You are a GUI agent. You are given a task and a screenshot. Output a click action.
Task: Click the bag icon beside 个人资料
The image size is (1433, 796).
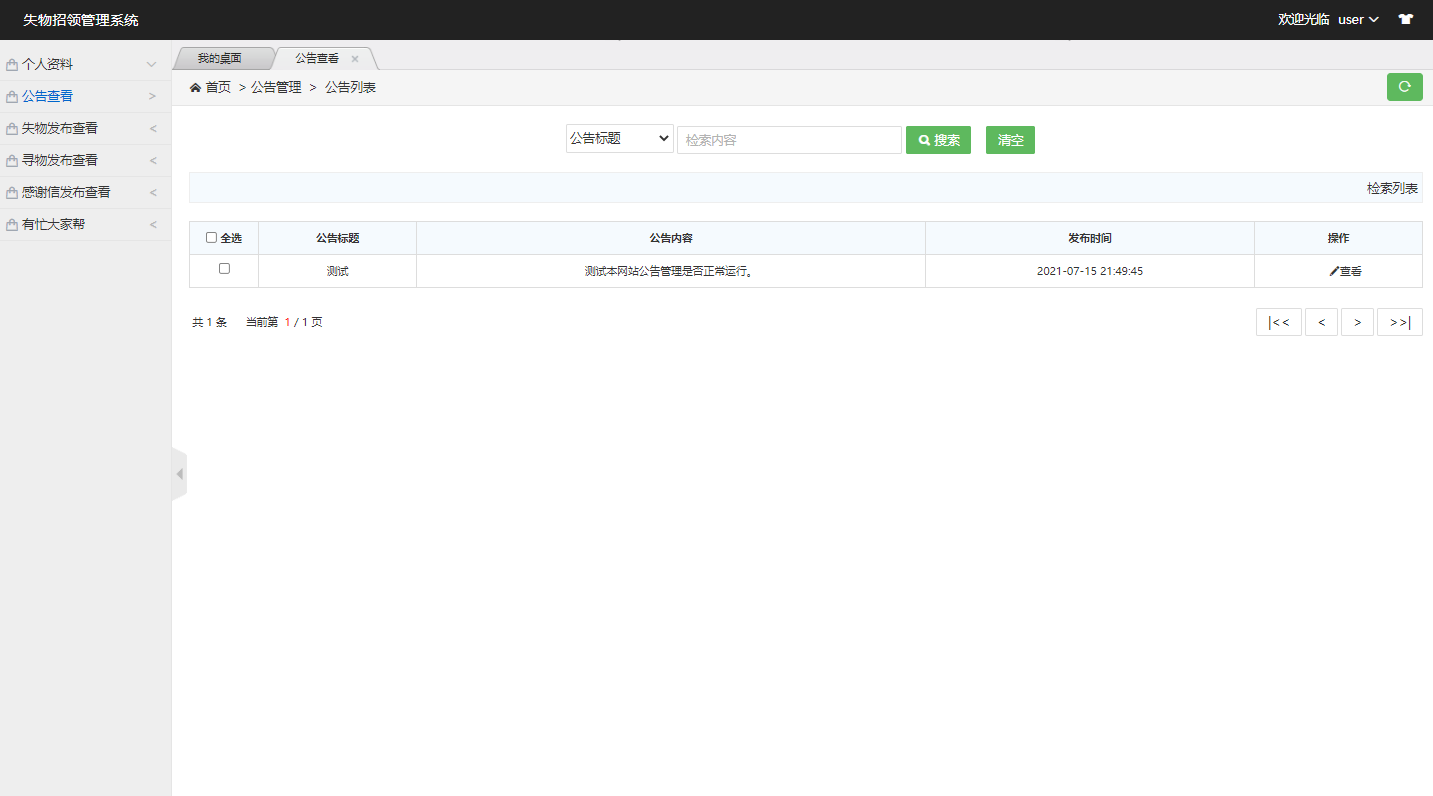click(12, 65)
